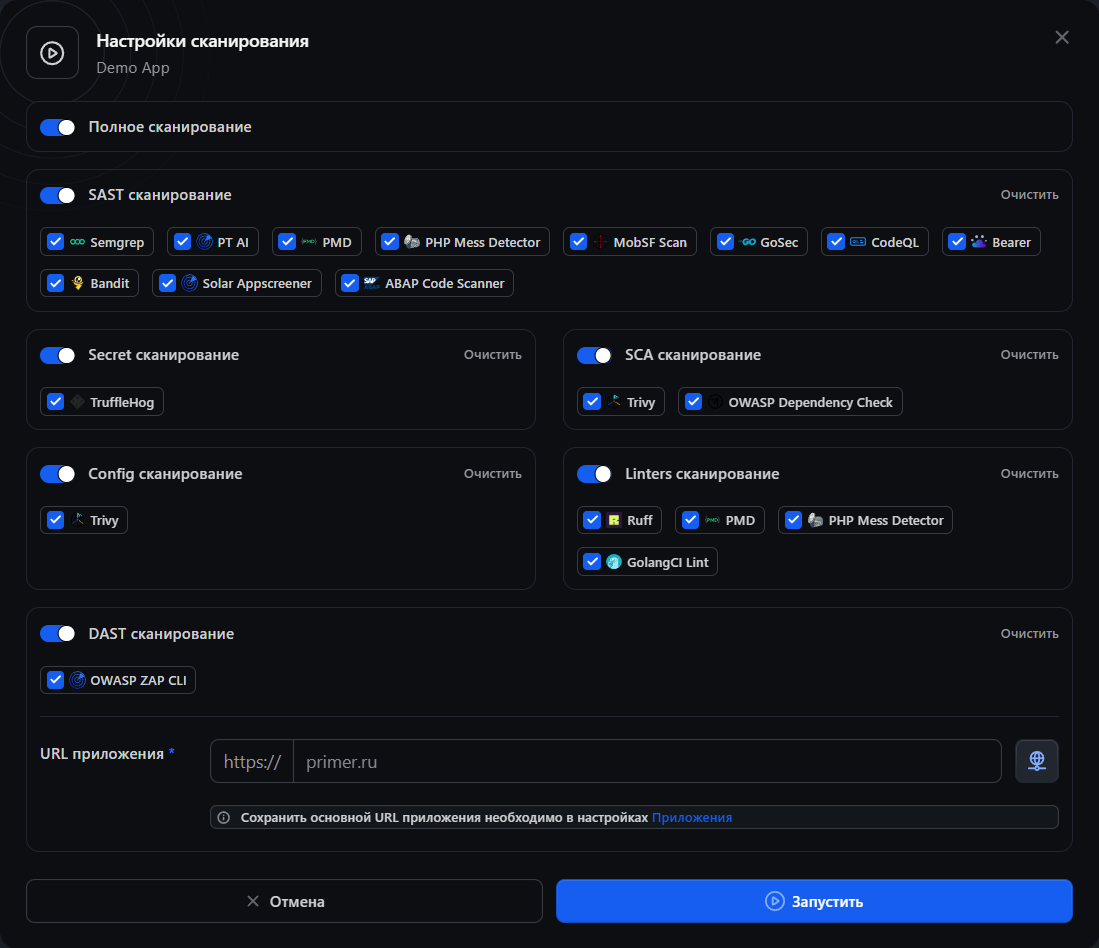Click the Solar Appscreener logo icon

click(x=189, y=283)
